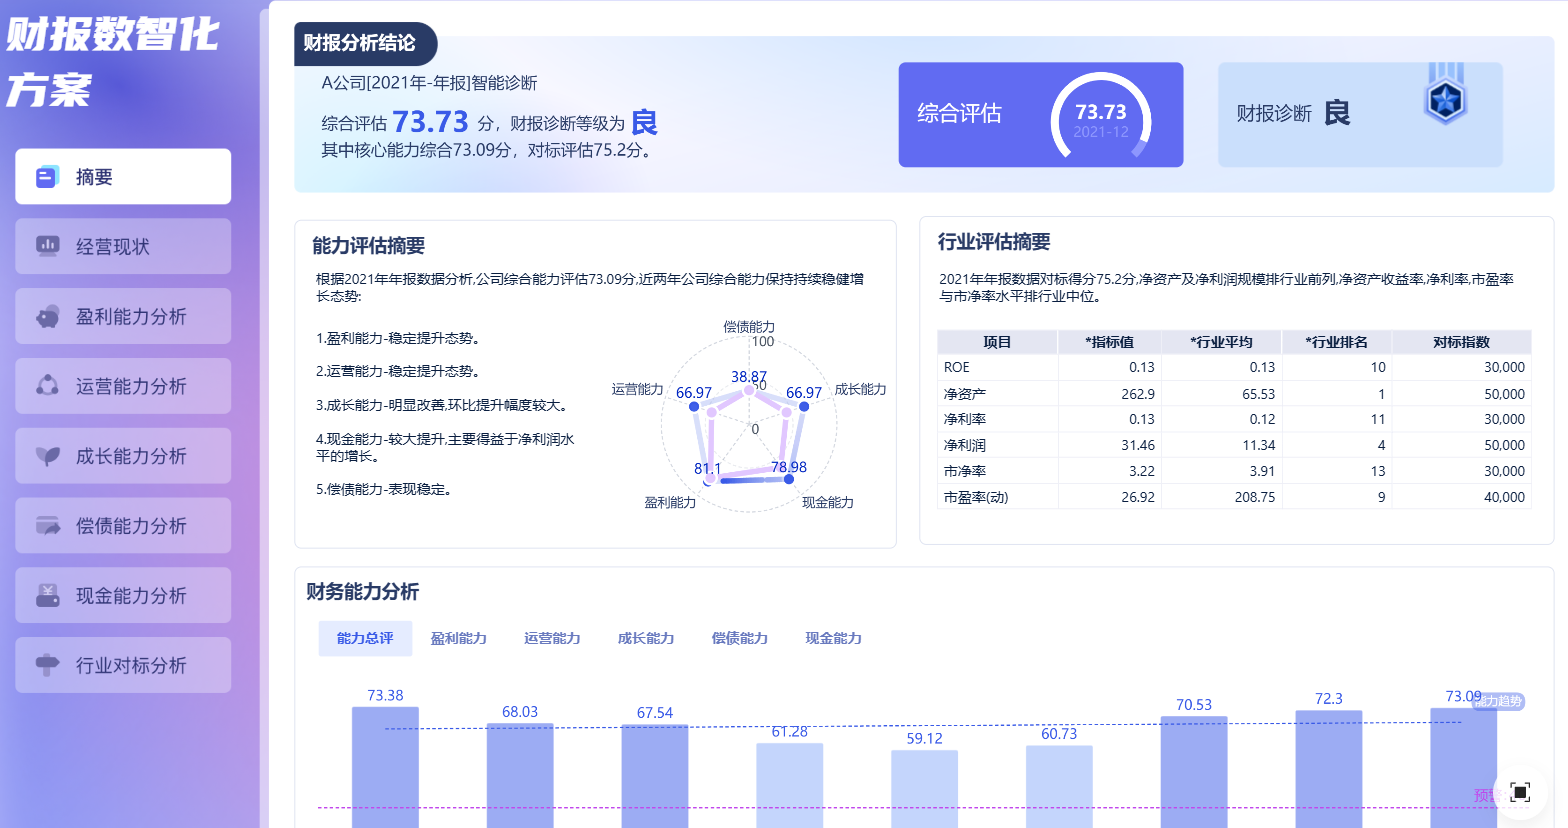Click the 运营能力 radar axis label
This screenshot has height=828, width=1568.
[638, 389]
